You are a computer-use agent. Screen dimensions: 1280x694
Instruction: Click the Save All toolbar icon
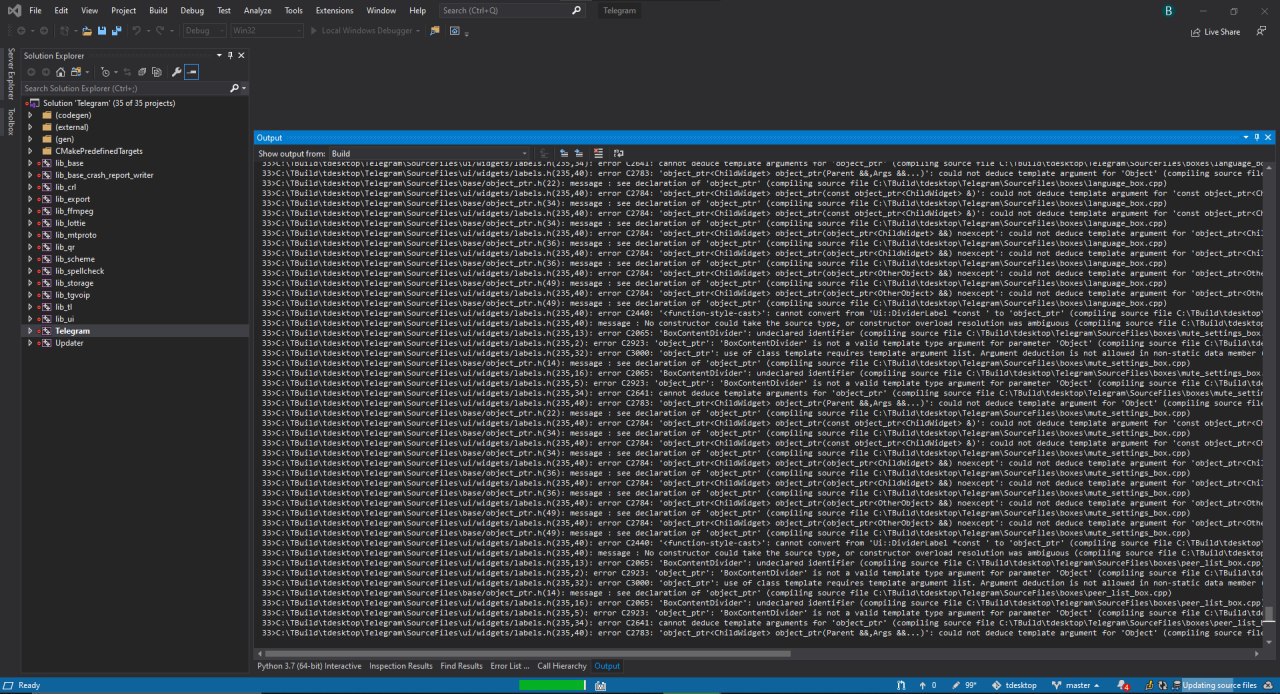(x=116, y=31)
